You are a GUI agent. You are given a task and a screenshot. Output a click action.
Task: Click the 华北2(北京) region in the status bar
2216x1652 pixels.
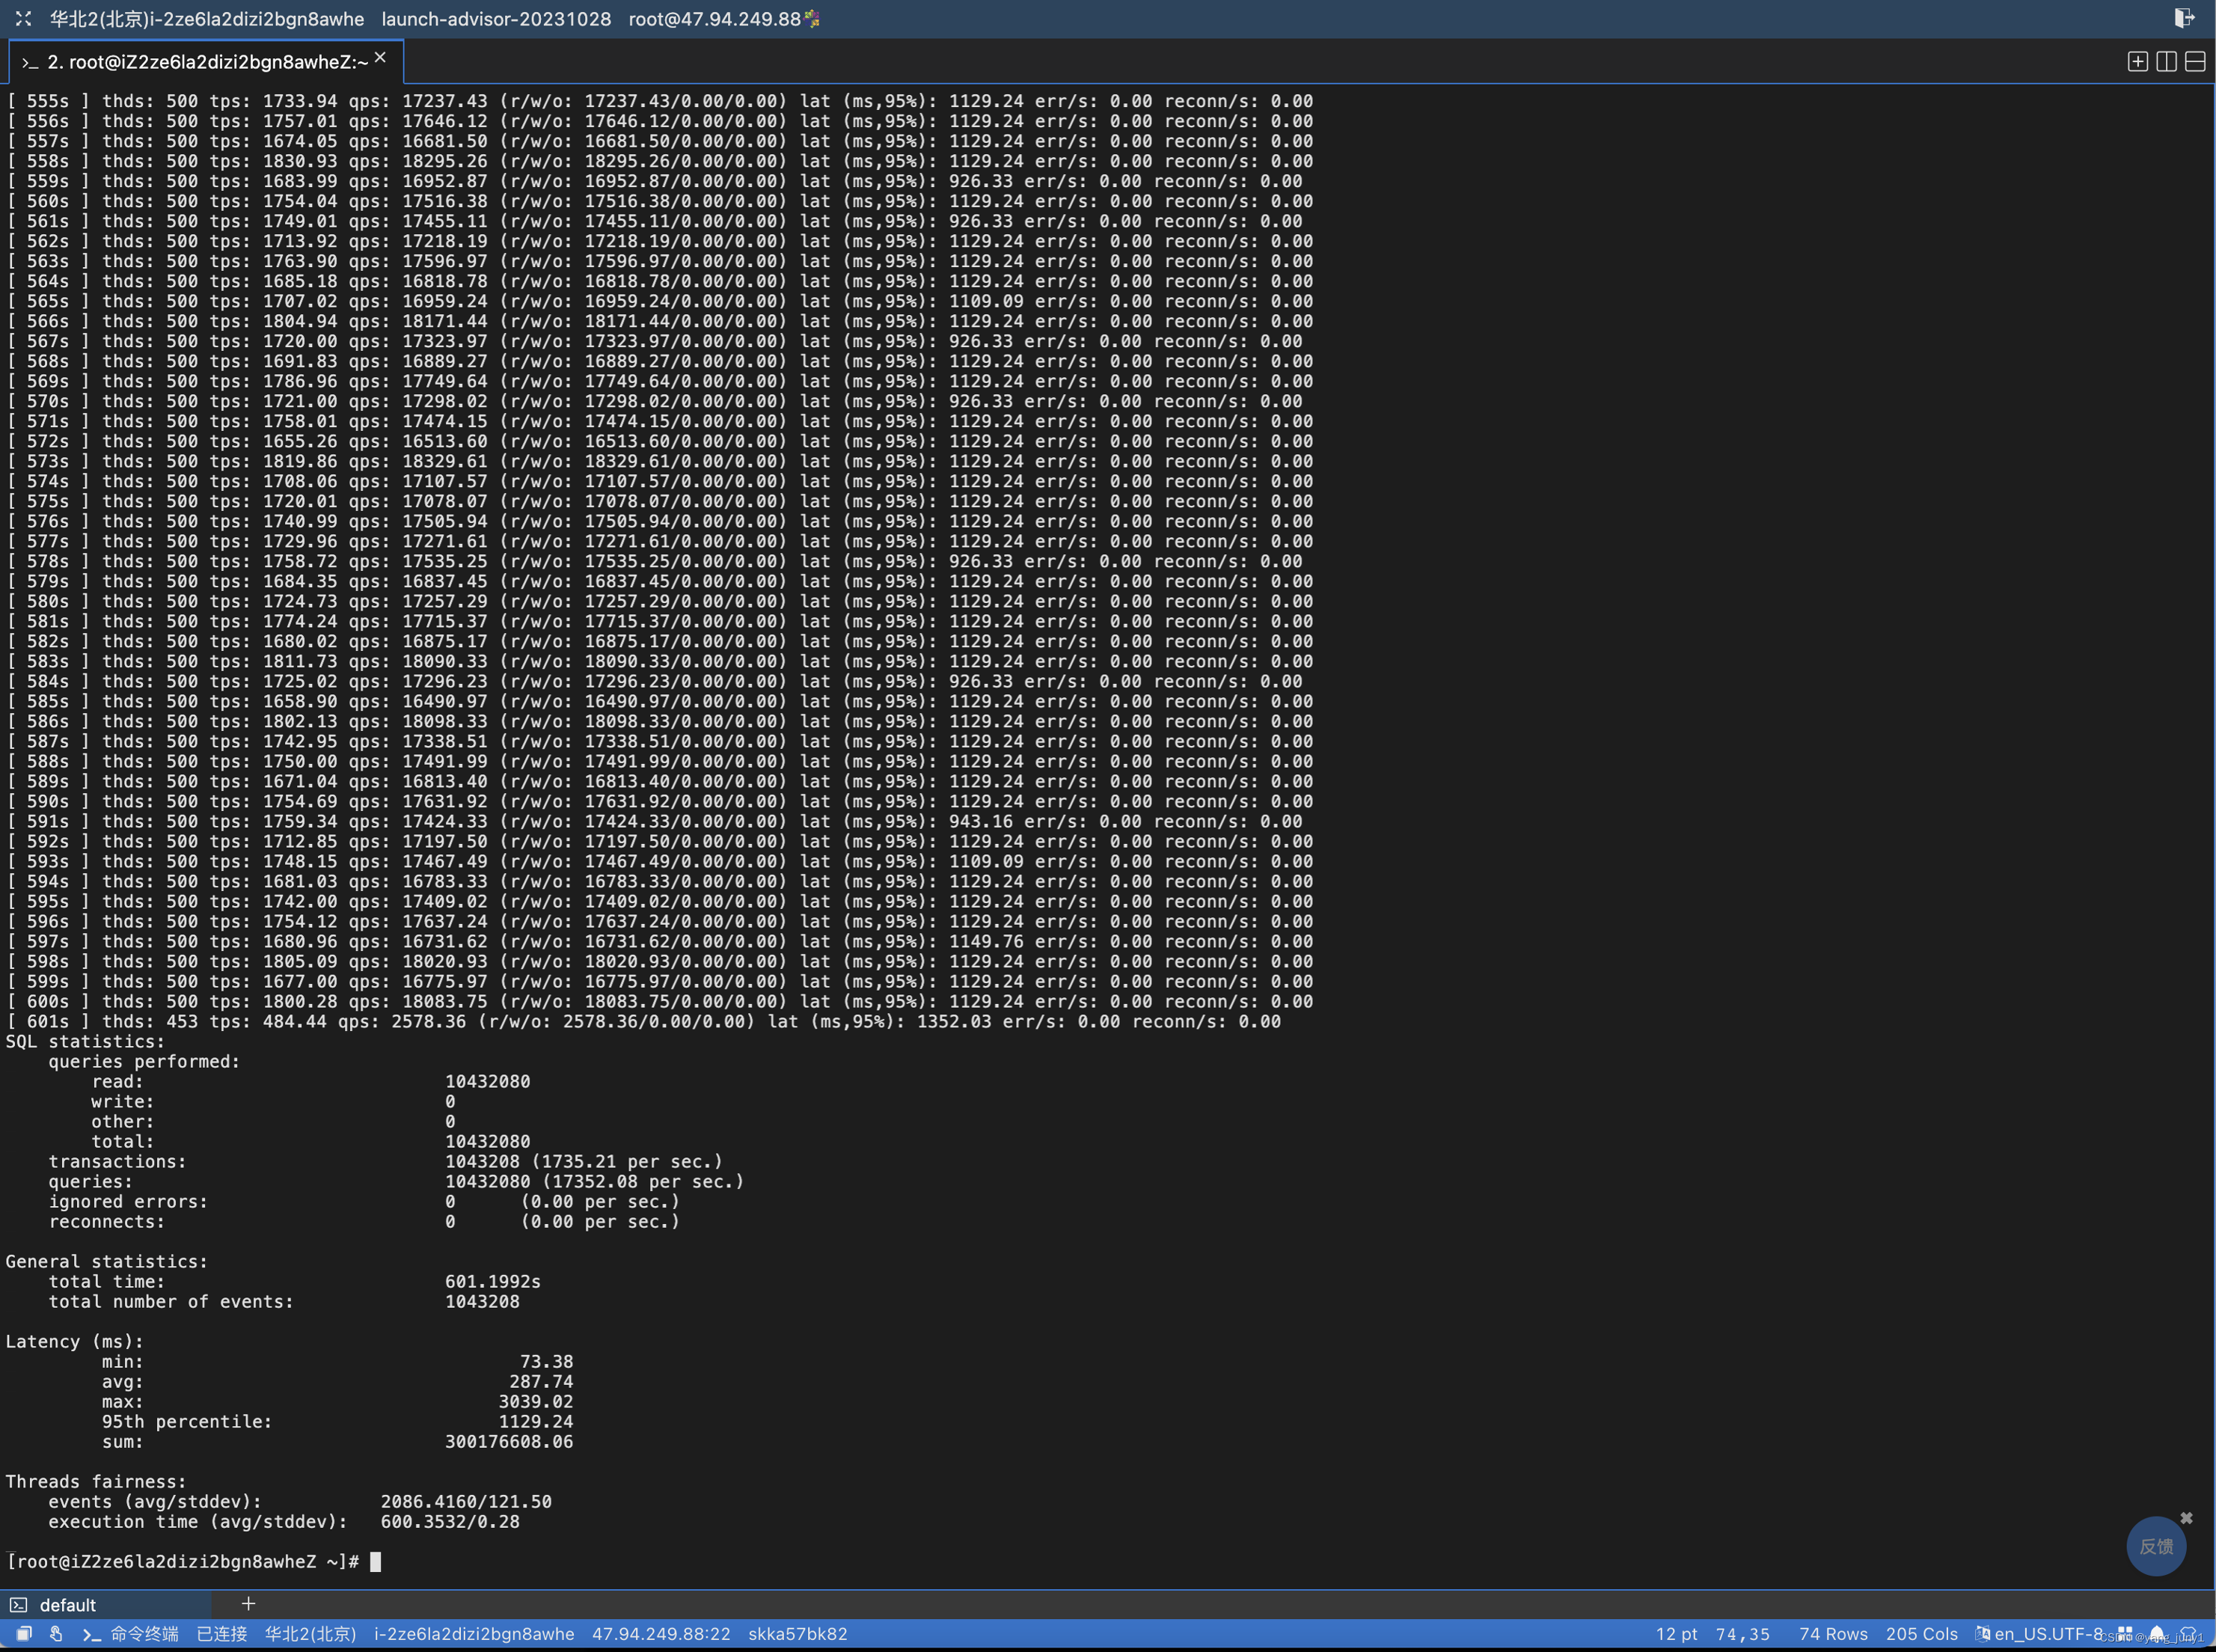[x=311, y=1633]
